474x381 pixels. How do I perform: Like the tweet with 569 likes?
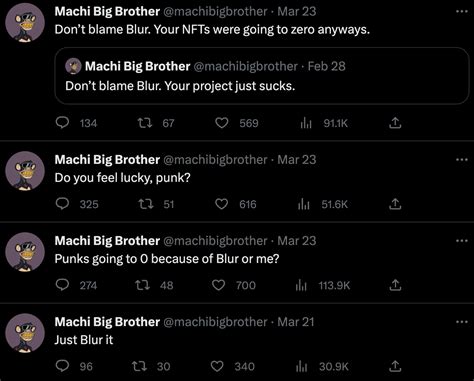tap(222, 123)
